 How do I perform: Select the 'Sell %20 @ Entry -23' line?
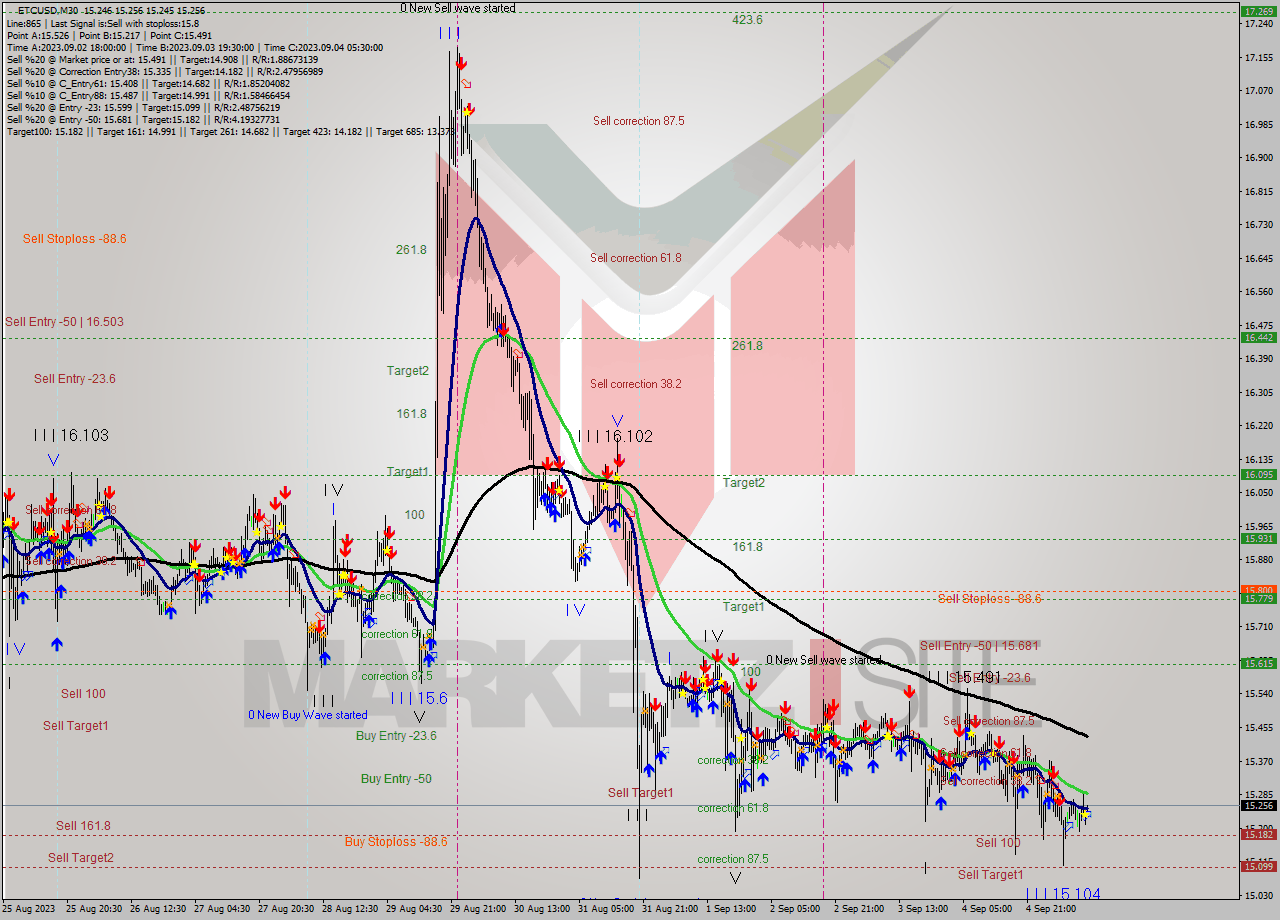[x=143, y=107]
